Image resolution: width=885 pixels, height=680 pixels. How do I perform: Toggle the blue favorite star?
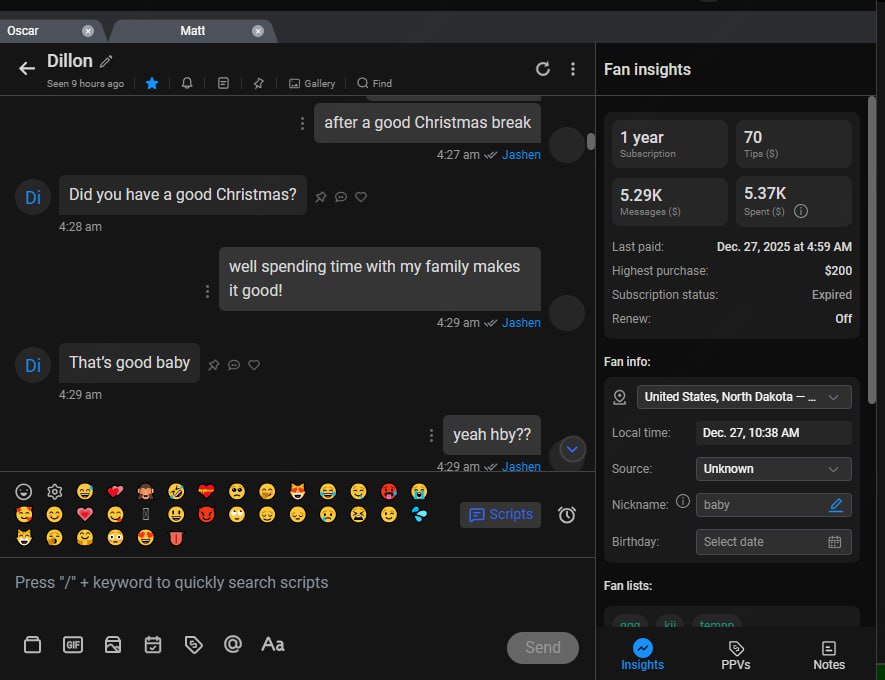pos(152,84)
